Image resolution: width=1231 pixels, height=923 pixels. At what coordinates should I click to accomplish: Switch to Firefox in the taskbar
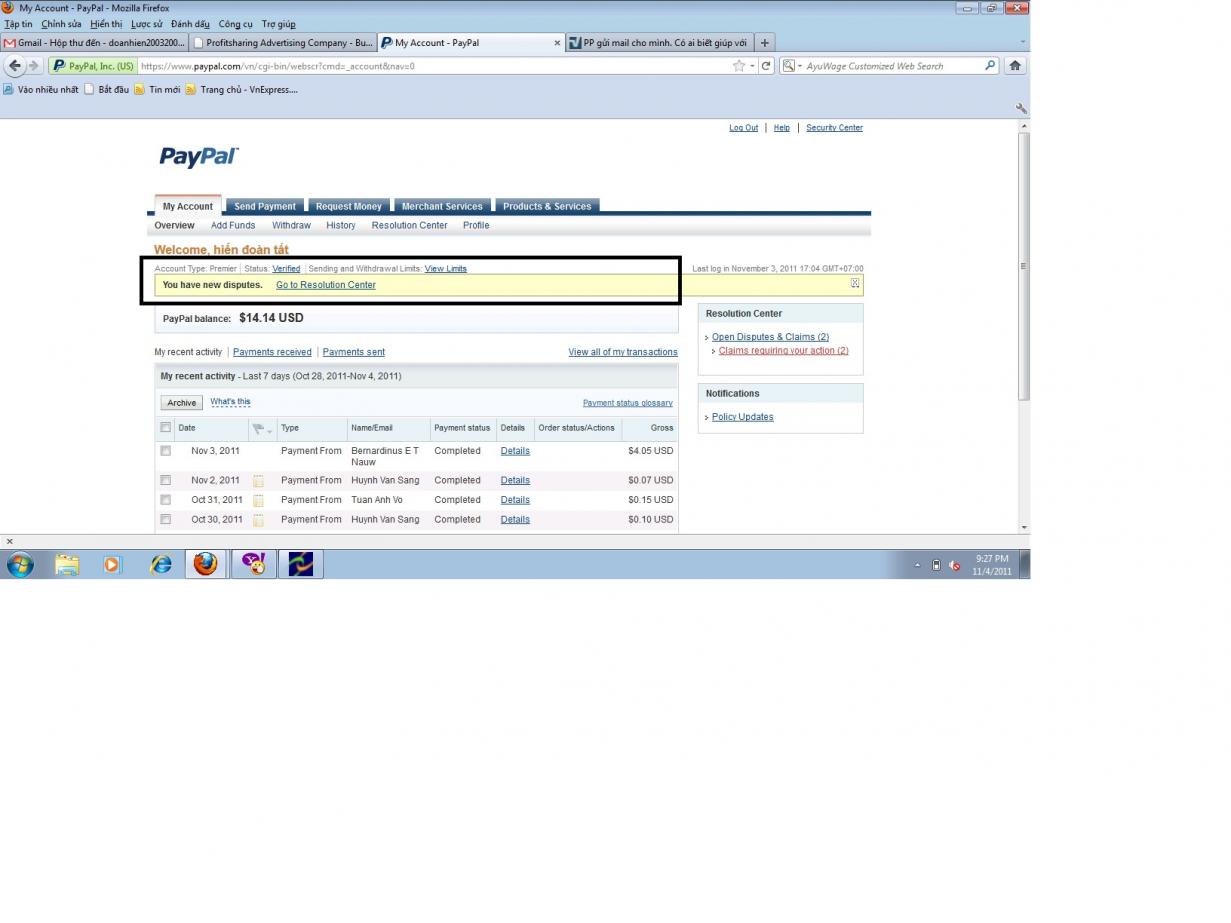tap(205, 565)
